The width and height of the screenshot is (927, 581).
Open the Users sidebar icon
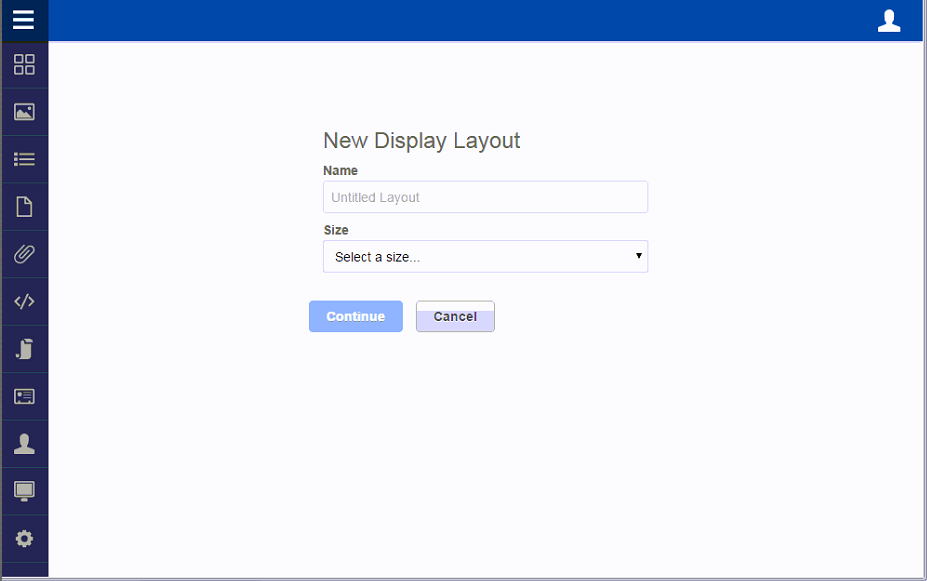pos(24,443)
